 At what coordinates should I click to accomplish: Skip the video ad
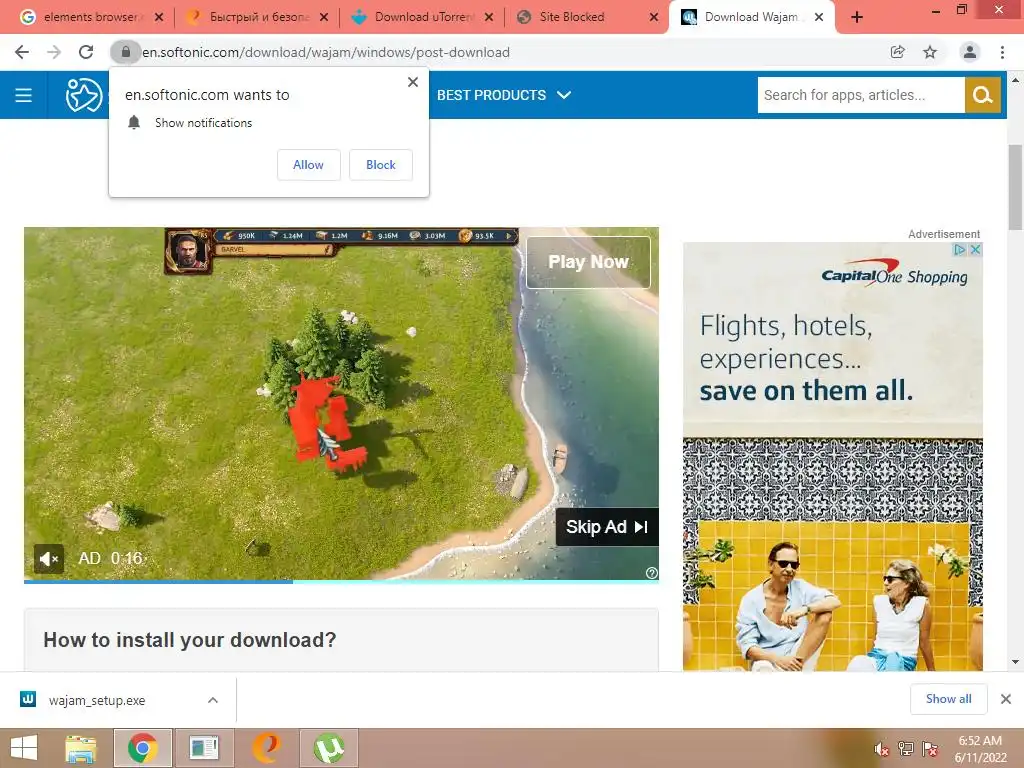[607, 527]
